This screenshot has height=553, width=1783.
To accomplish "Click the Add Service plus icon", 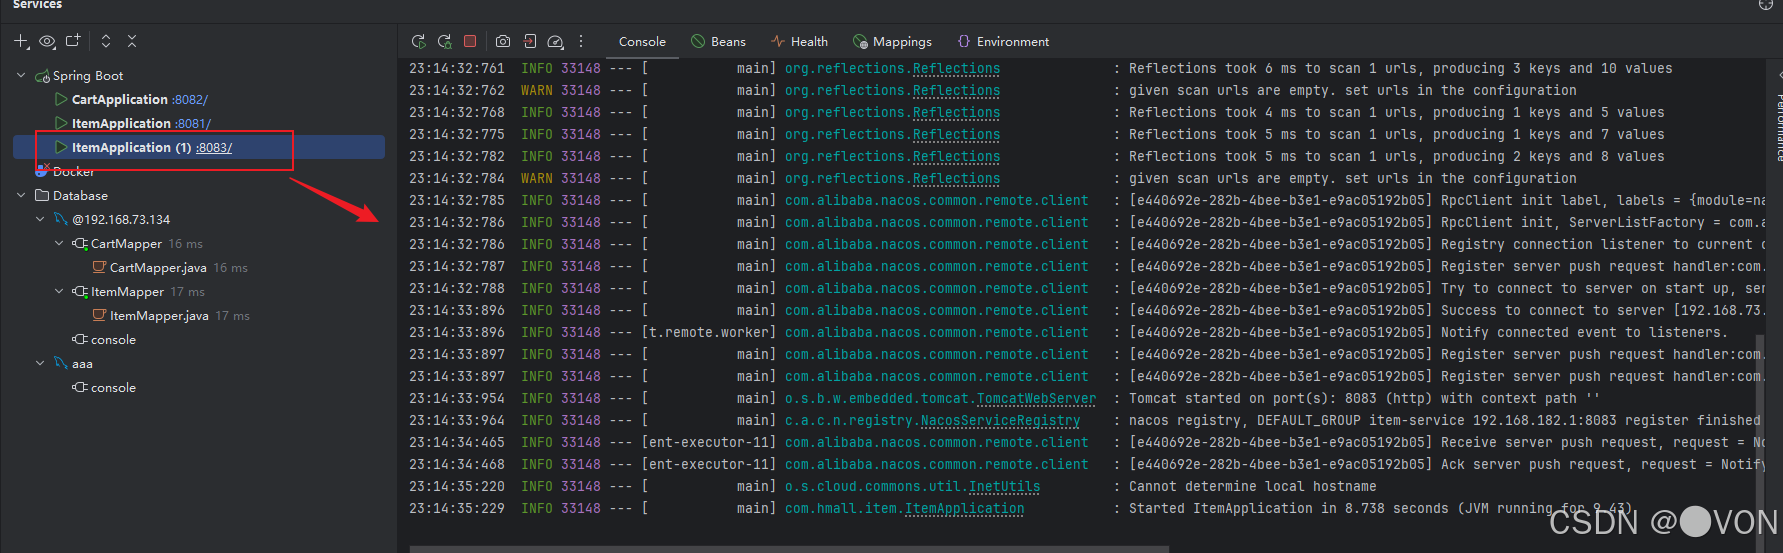I will 21,41.
